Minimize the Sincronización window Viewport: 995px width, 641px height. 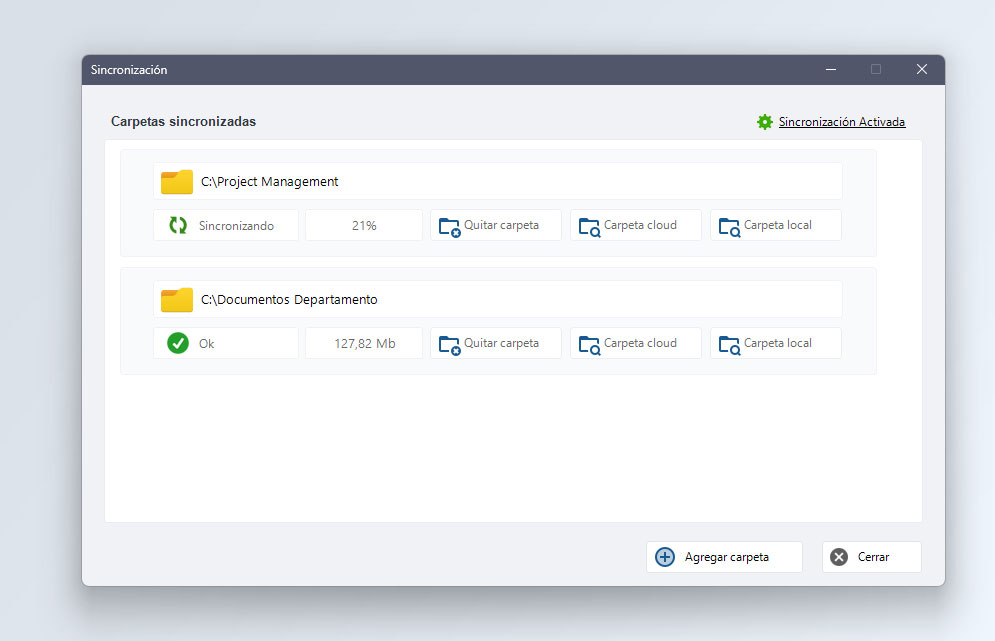pyautogui.click(x=831, y=69)
